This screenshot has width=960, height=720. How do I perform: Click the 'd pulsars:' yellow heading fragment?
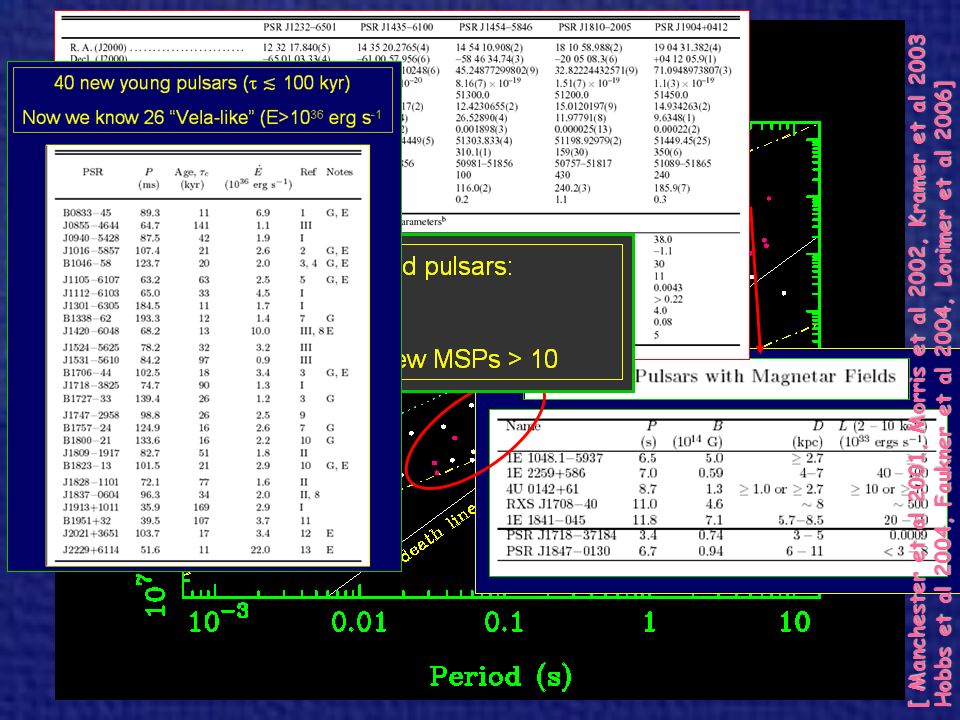point(457,266)
